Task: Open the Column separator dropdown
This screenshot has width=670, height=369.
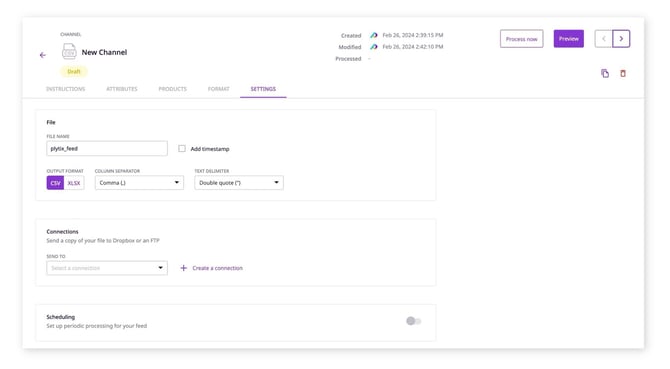Action: pyautogui.click(x=139, y=183)
